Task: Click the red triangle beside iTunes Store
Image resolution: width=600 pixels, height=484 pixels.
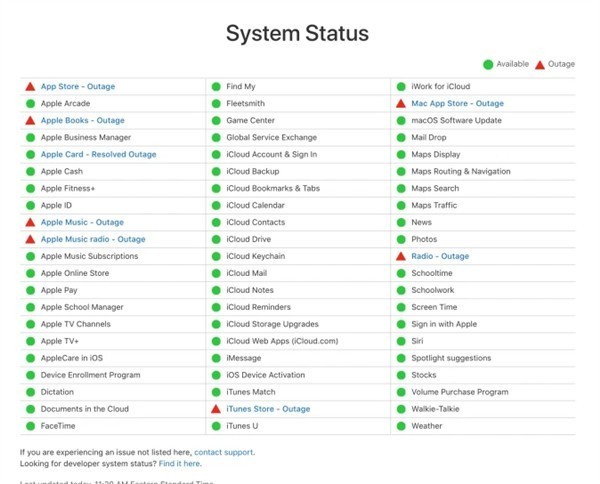Action: click(216, 409)
